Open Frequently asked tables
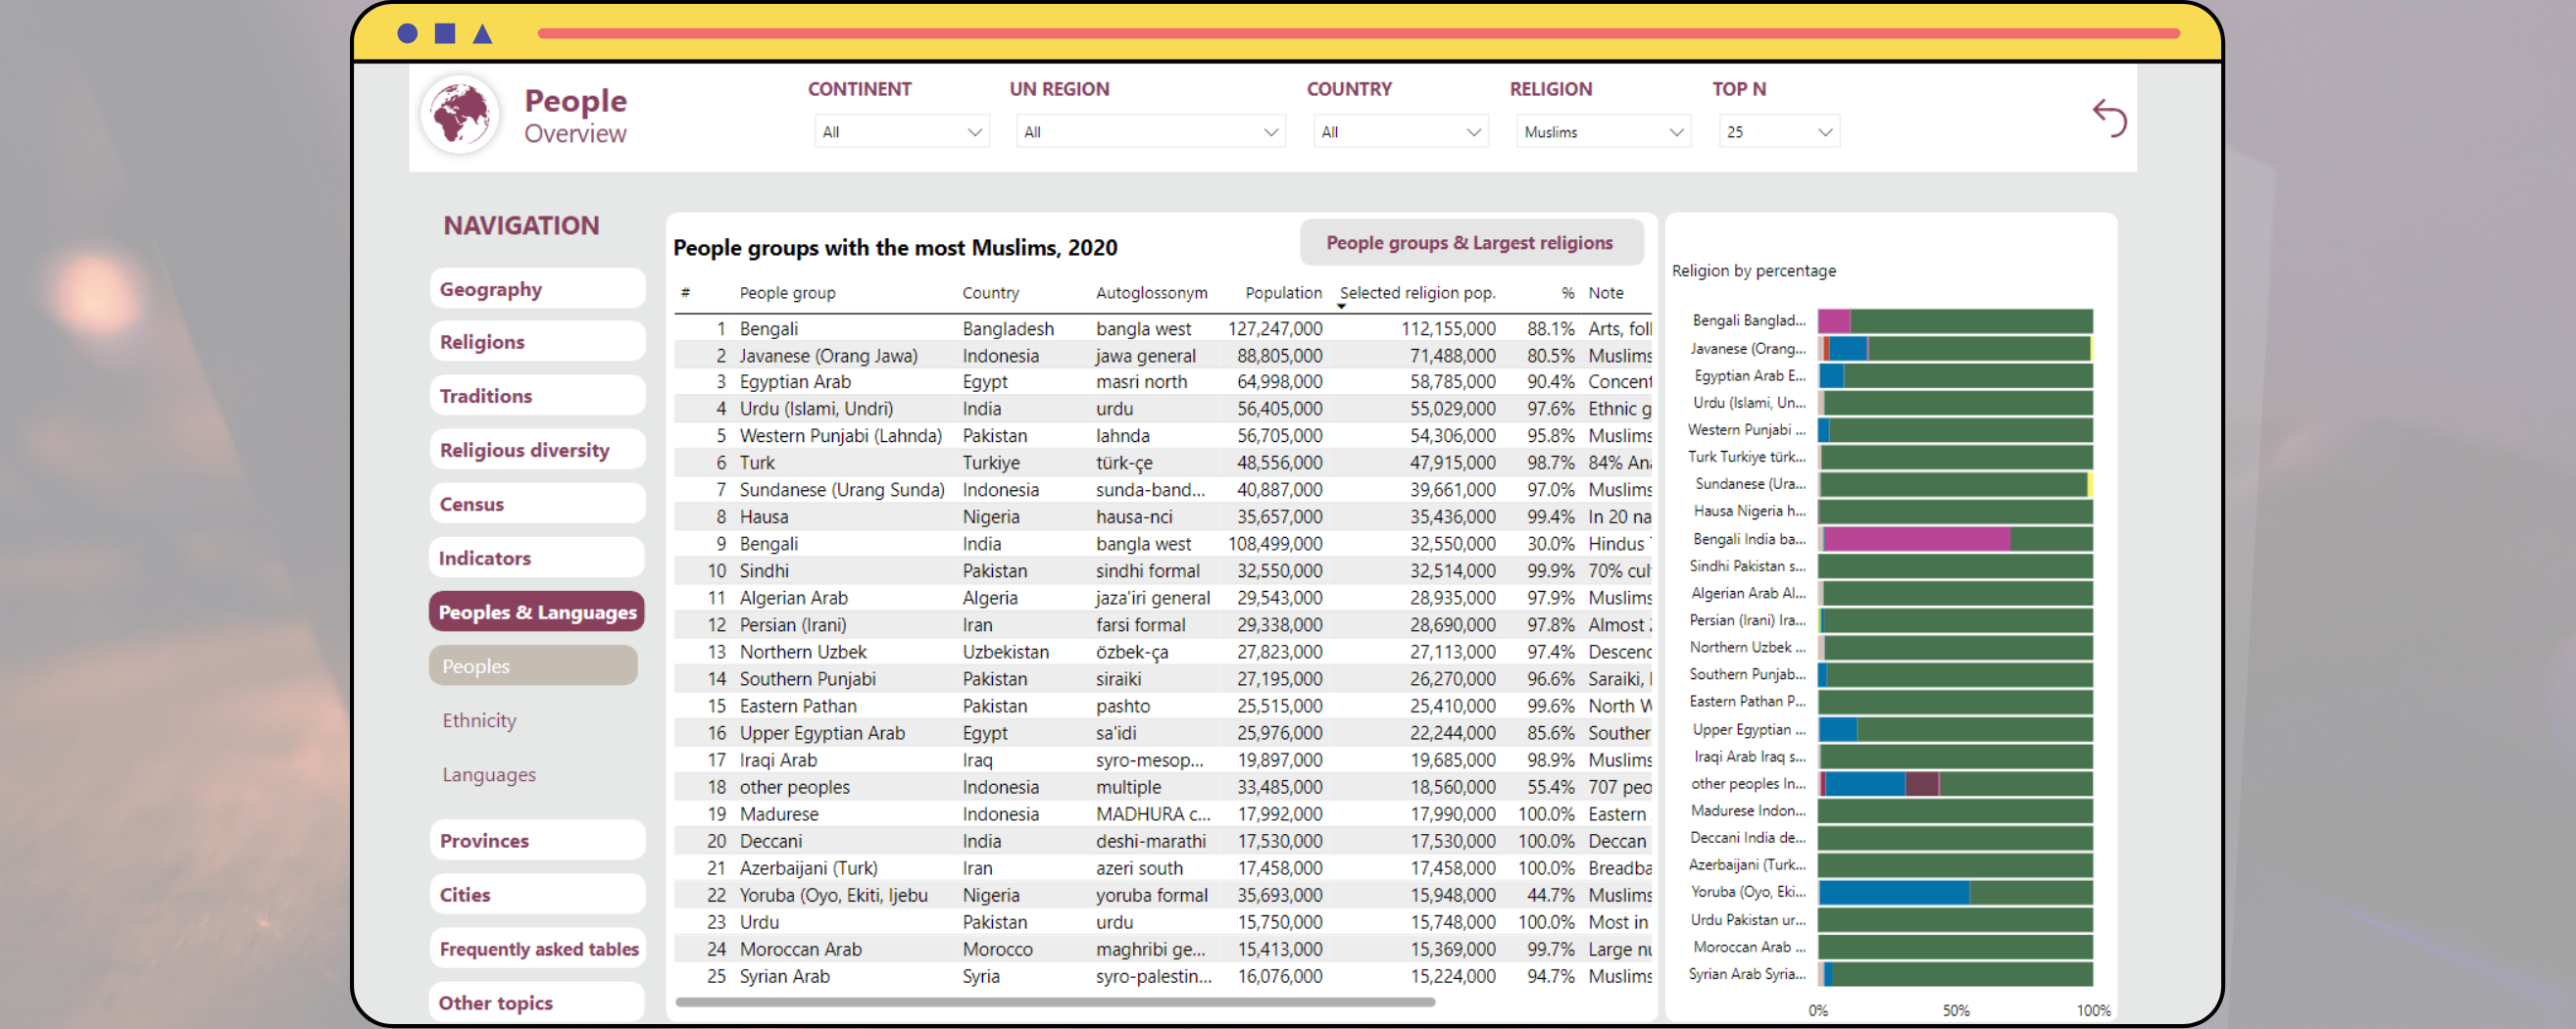The image size is (2576, 1029). point(537,948)
